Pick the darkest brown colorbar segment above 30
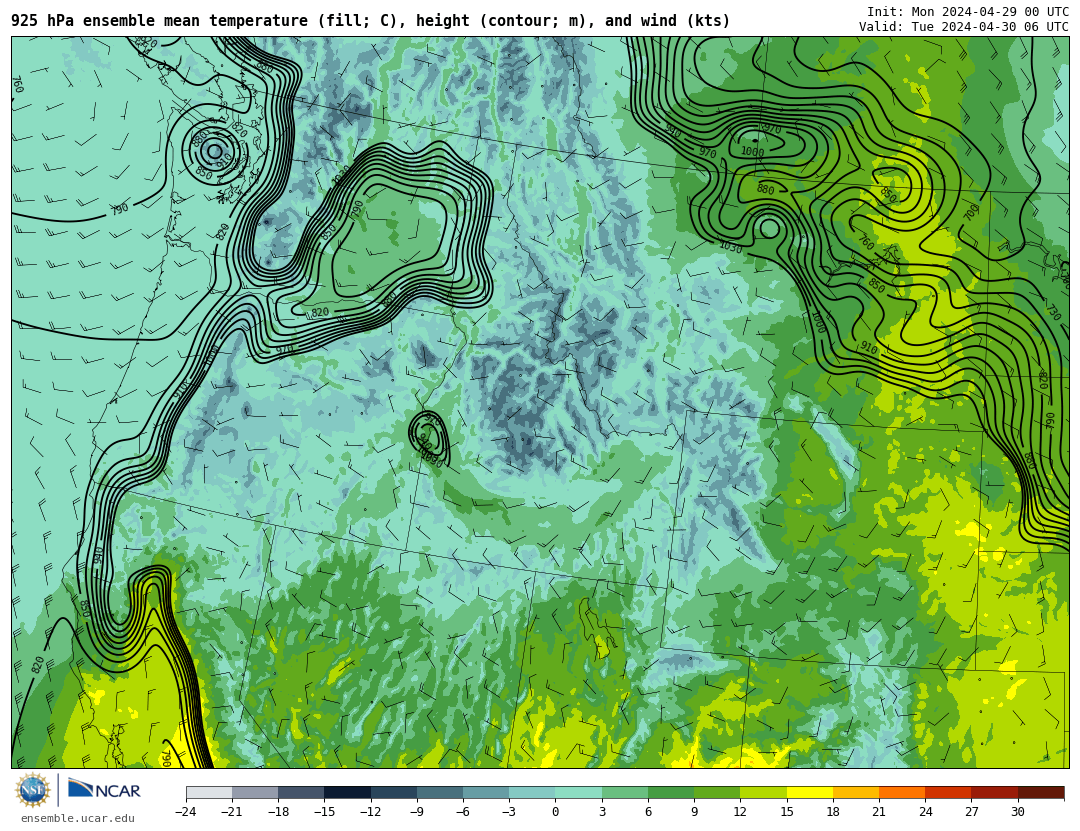This screenshot has height=831, width=1080. tap(1041, 792)
